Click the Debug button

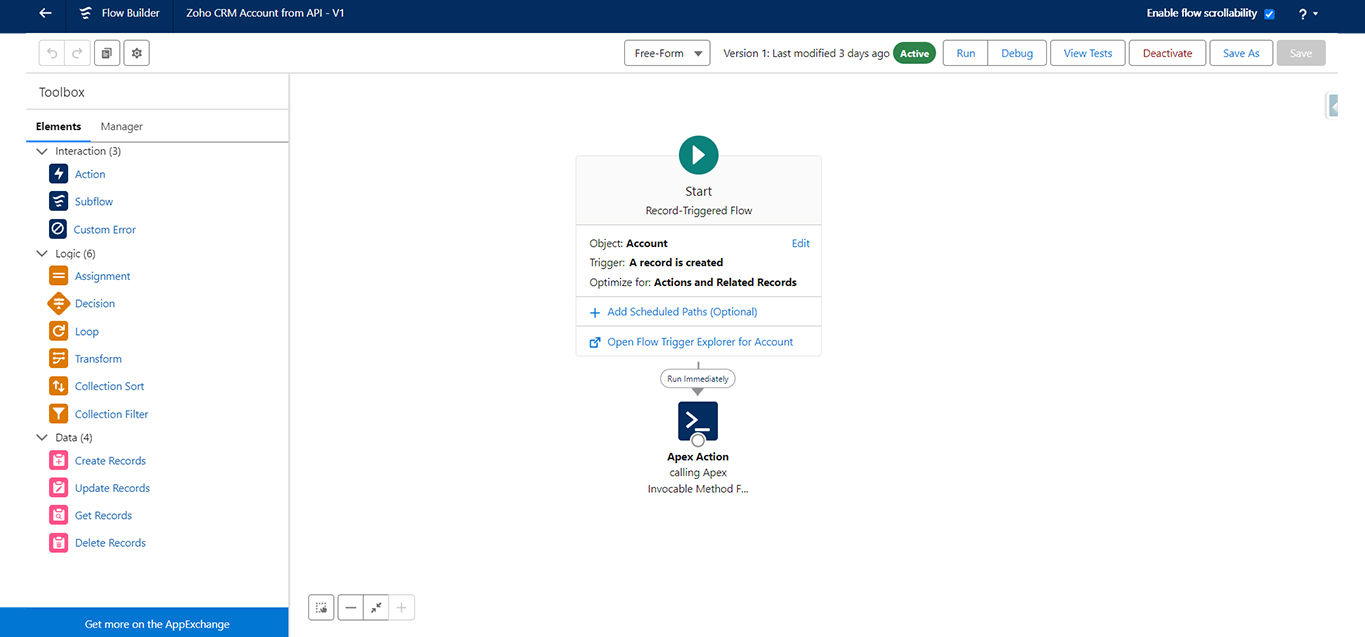[x=1017, y=53]
